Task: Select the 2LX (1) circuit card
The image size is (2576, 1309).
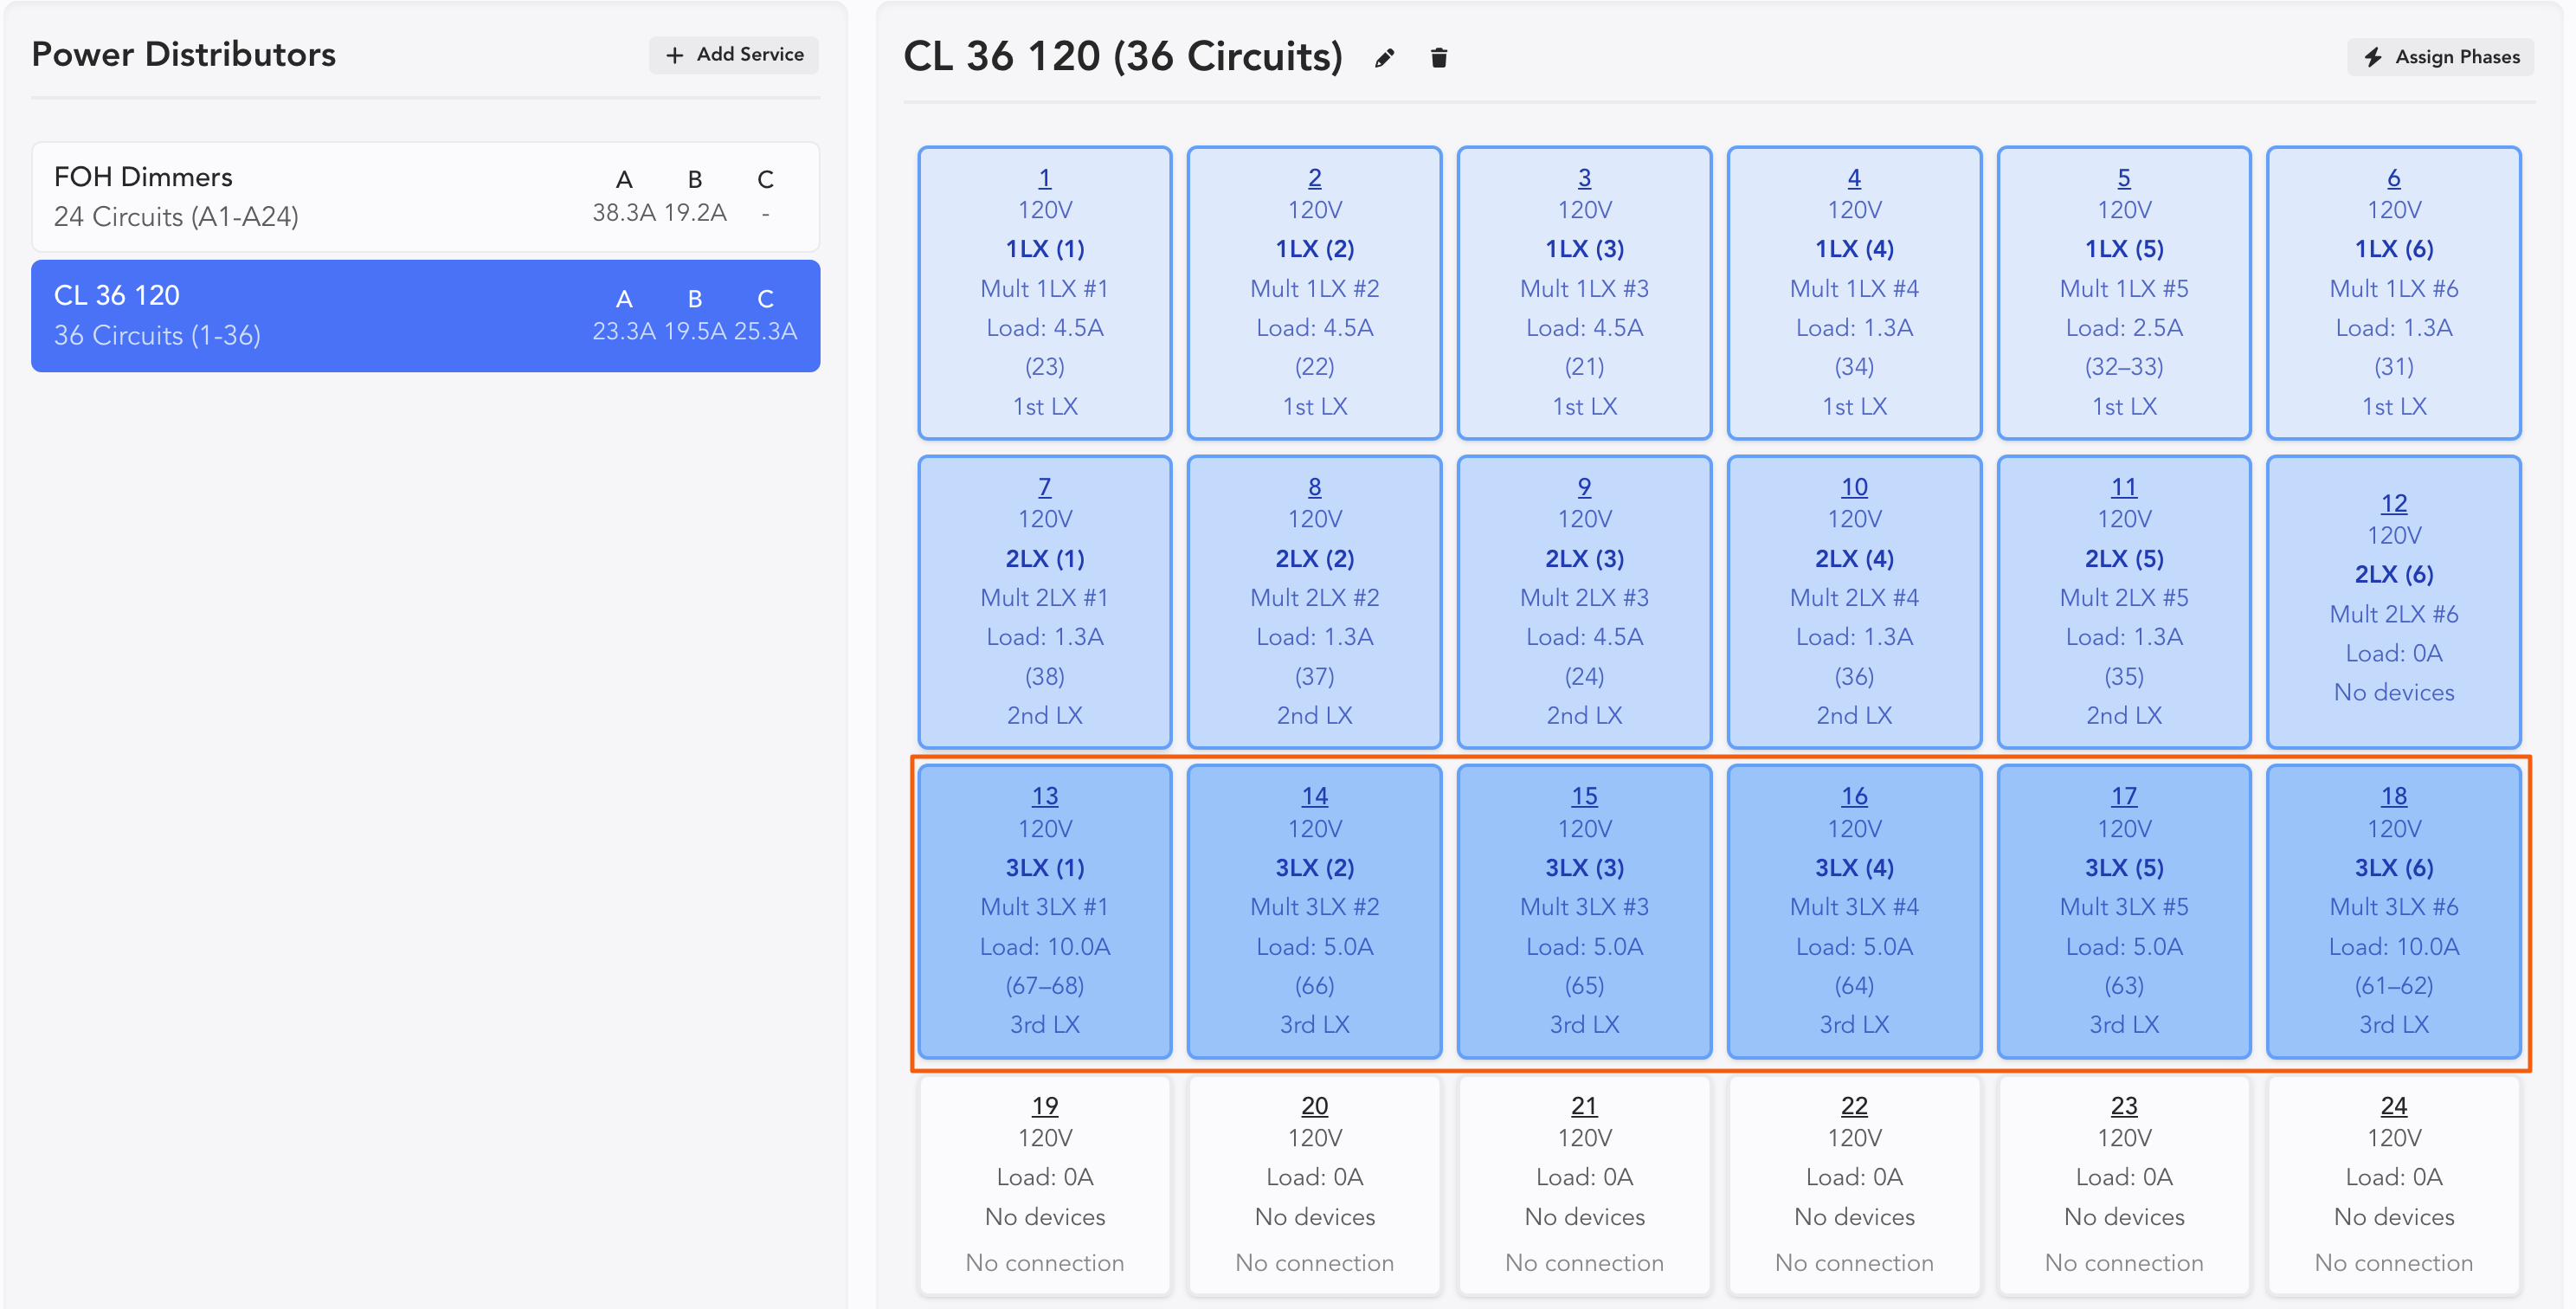Action: pyautogui.click(x=1044, y=602)
